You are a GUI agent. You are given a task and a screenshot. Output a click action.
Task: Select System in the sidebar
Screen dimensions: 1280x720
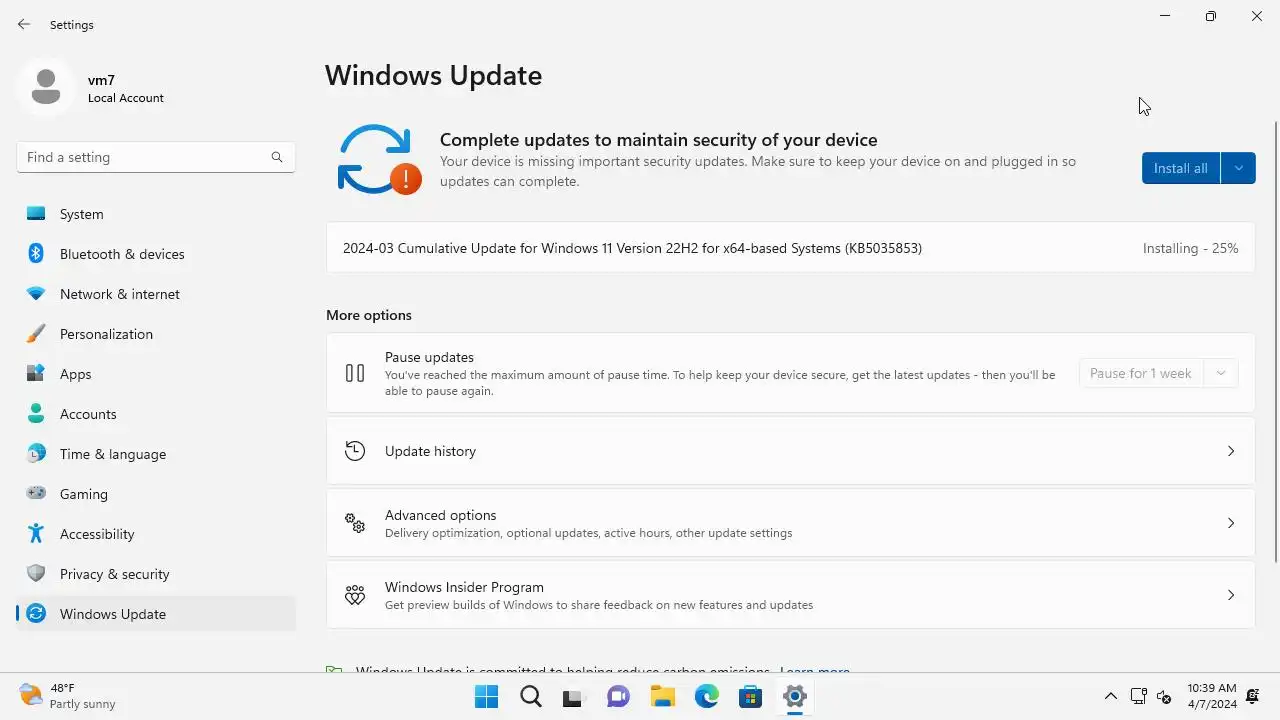[156, 214]
